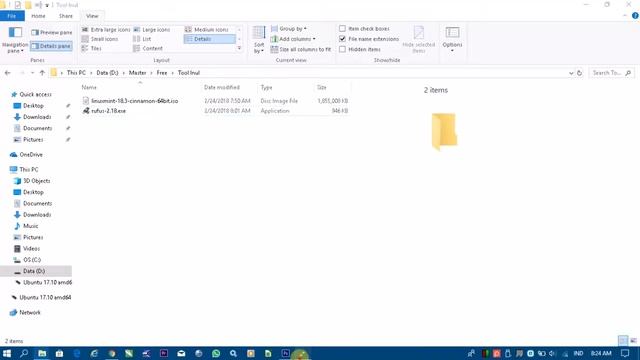Screen dimensions: 640x360
Task: Select Content layout
Action: pyautogui.click(x=148, y=48)
